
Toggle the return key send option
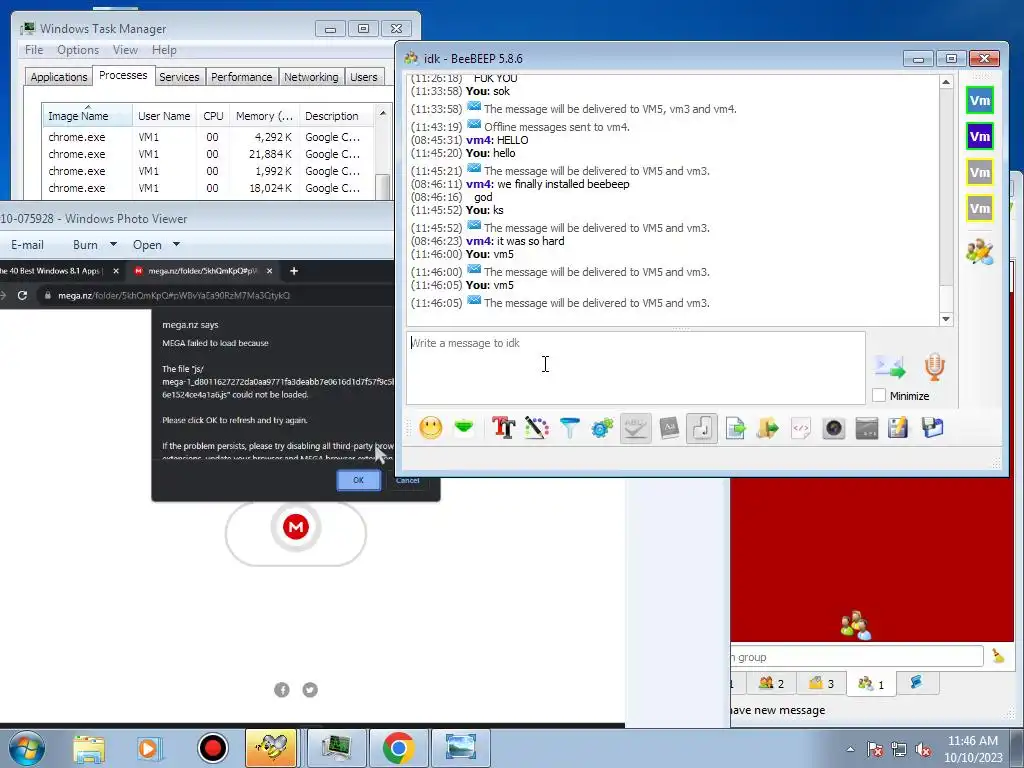point(702,428)
